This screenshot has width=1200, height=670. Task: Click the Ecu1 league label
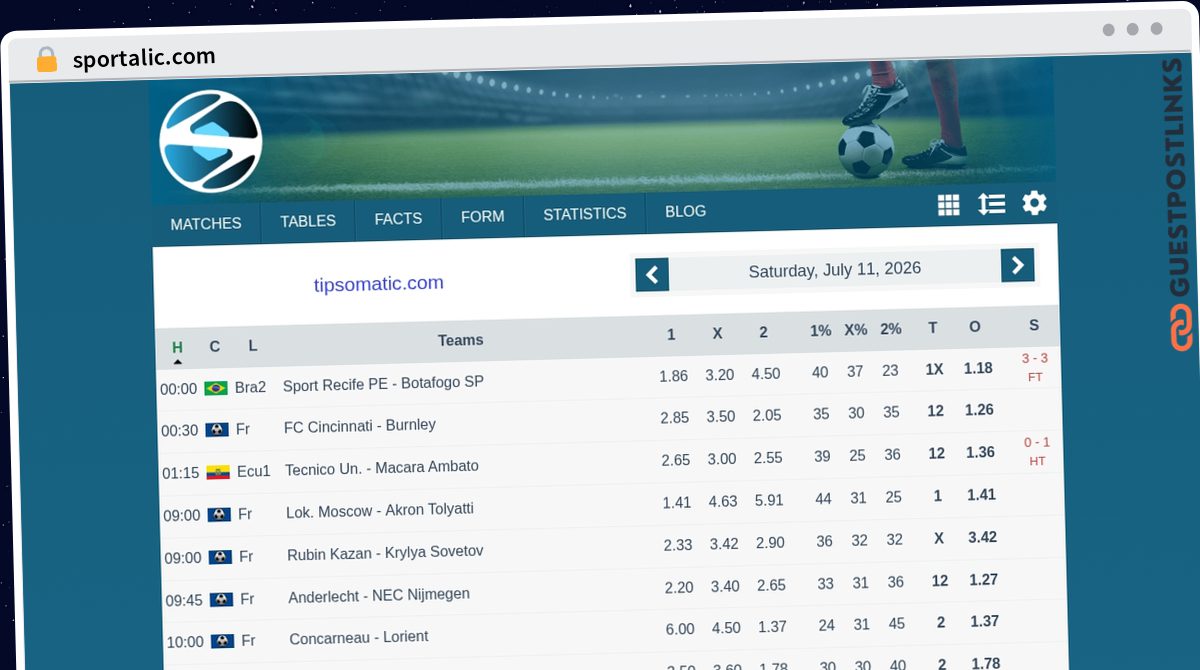coord(254,471)
